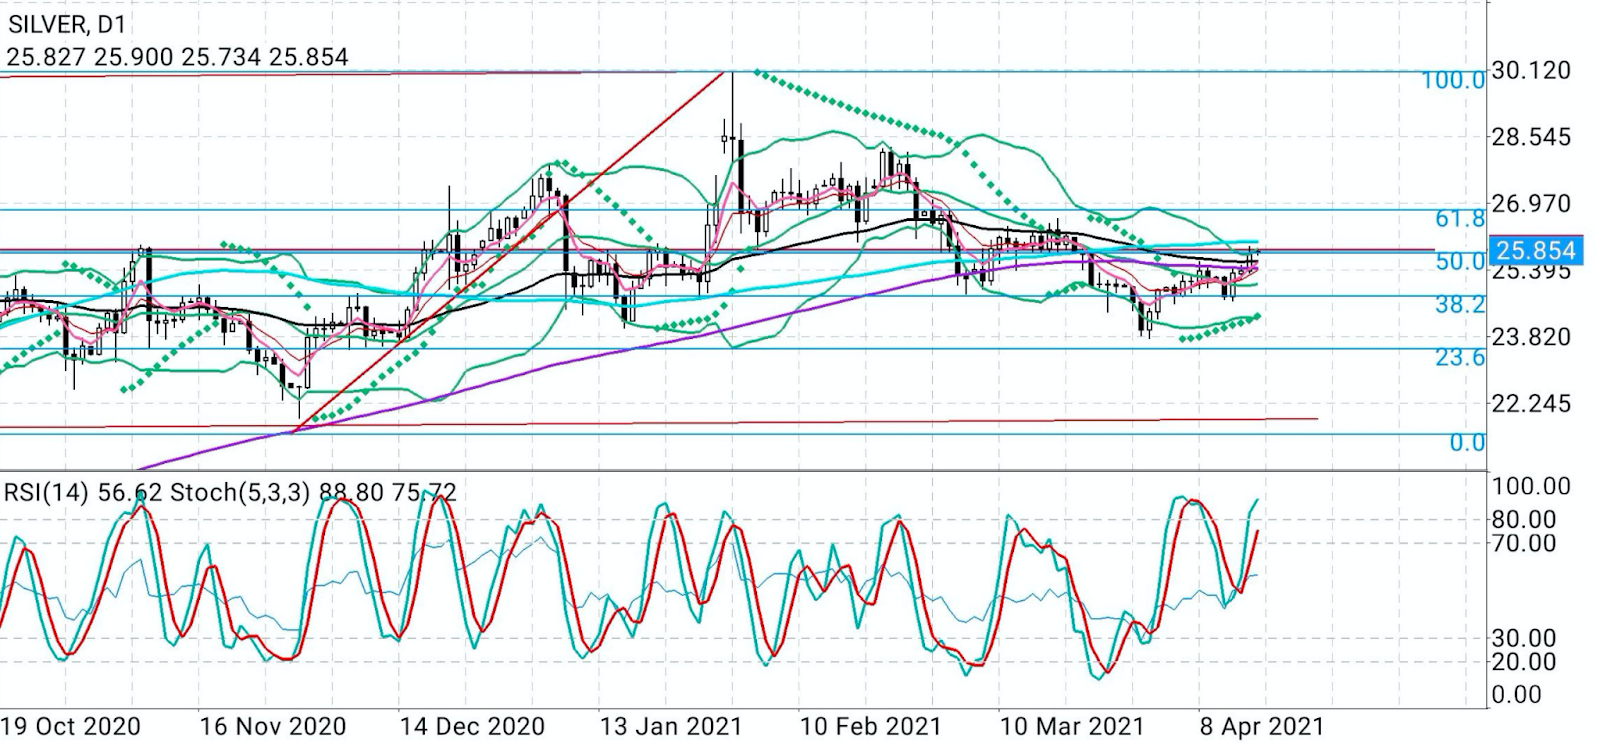Click the 80.00 oscillator scale label

pyautogui.click(x=1524, y=520)
